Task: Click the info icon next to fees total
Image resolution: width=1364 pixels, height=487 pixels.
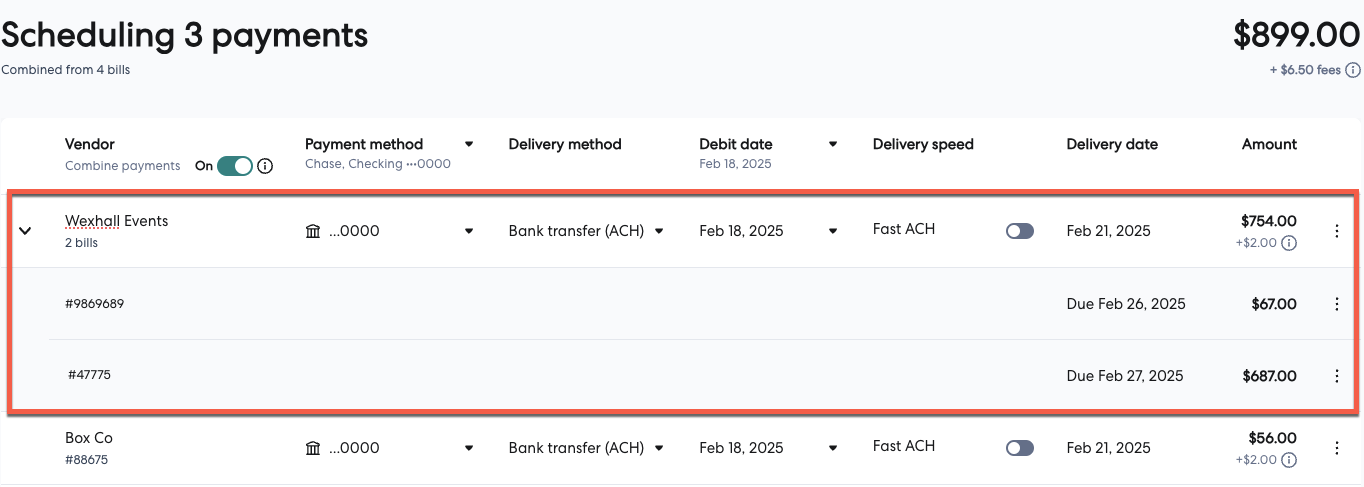Action: tap(1353, 70)
